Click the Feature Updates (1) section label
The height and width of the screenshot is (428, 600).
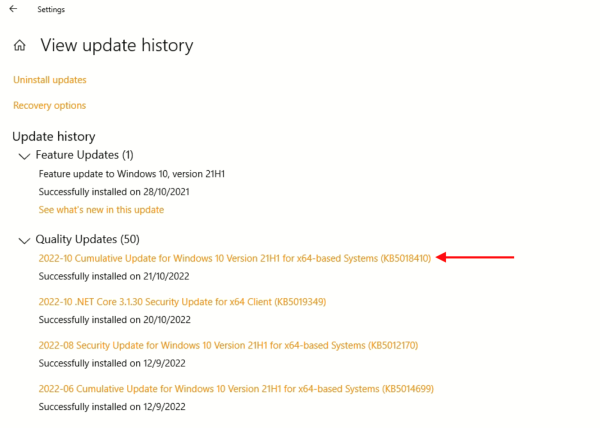pos(84,156)
